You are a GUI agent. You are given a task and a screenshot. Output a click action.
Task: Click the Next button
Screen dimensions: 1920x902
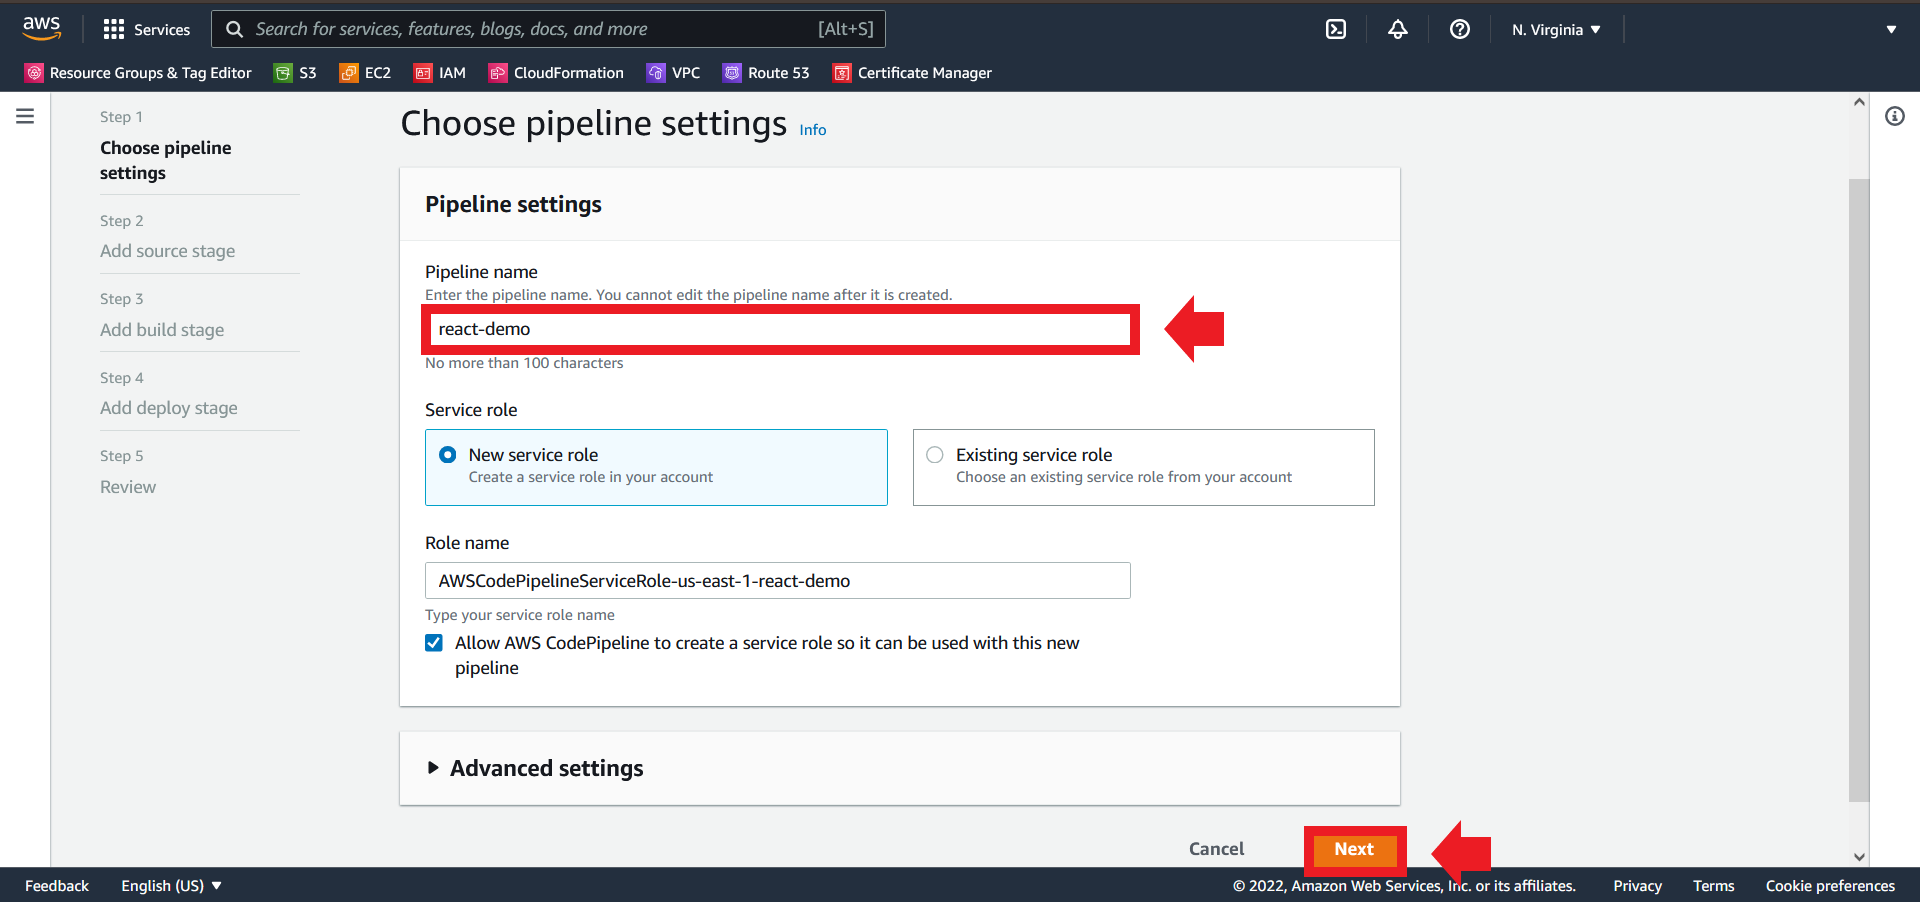point(1354,848)
